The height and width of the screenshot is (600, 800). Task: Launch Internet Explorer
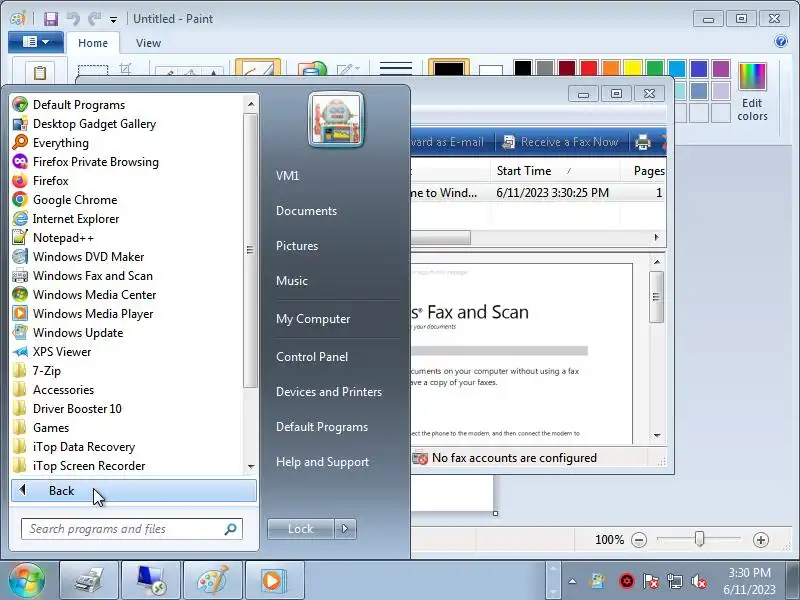[x=76, y=218]
